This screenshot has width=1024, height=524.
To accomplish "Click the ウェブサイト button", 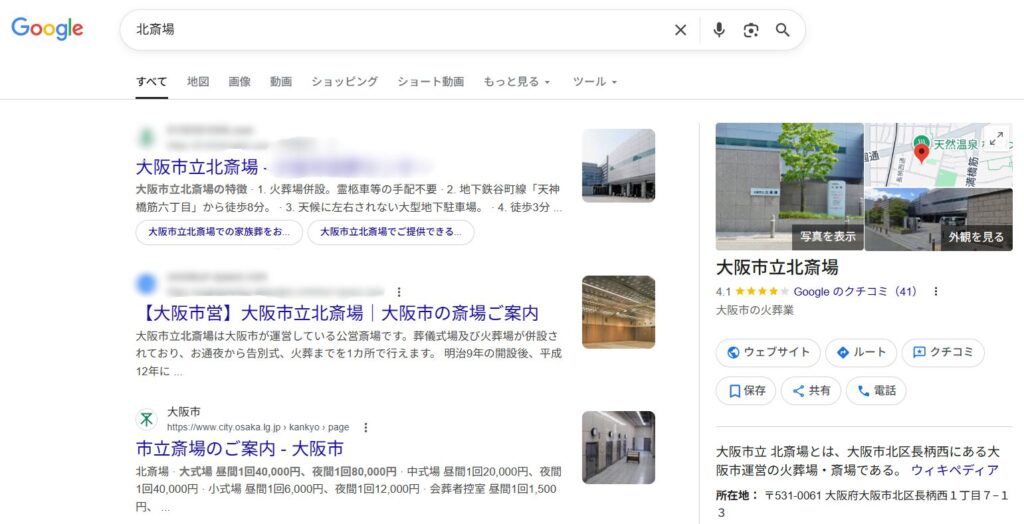I will click(x=767, y=352).
